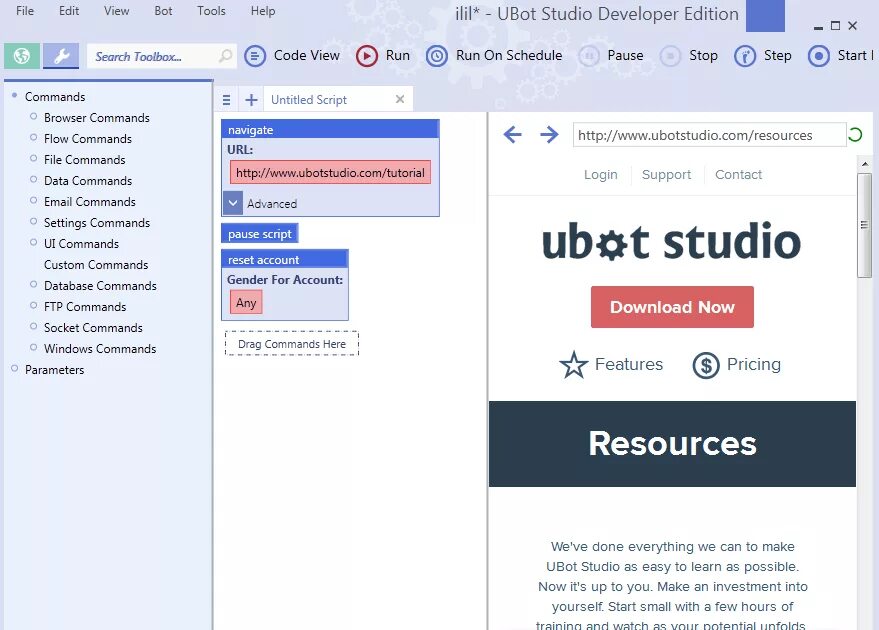Expand Windows Commands

click(34, 347)
